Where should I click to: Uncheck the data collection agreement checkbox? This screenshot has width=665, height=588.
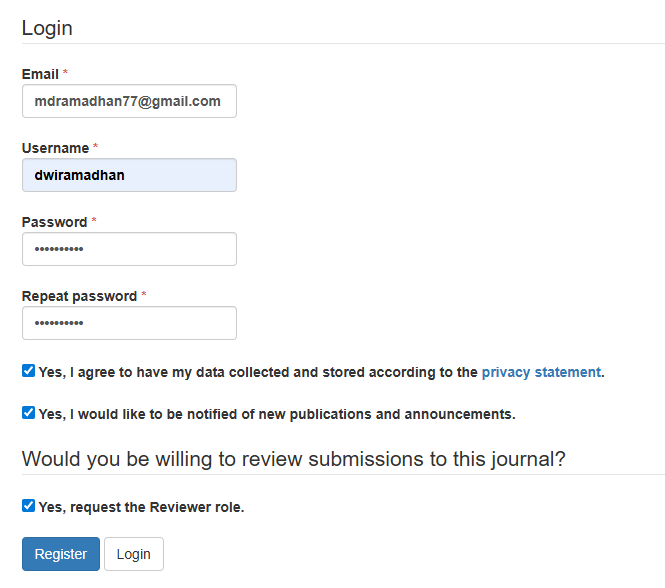pyautogui.click(x=28, y=371)
